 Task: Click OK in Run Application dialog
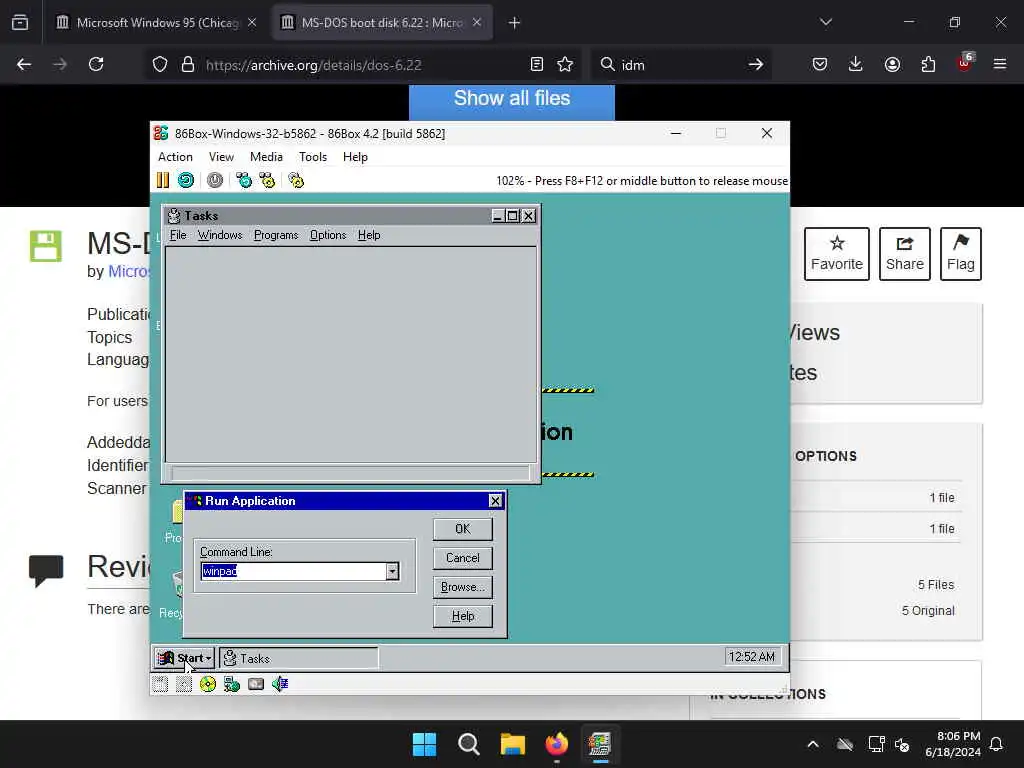click(463, 529)
